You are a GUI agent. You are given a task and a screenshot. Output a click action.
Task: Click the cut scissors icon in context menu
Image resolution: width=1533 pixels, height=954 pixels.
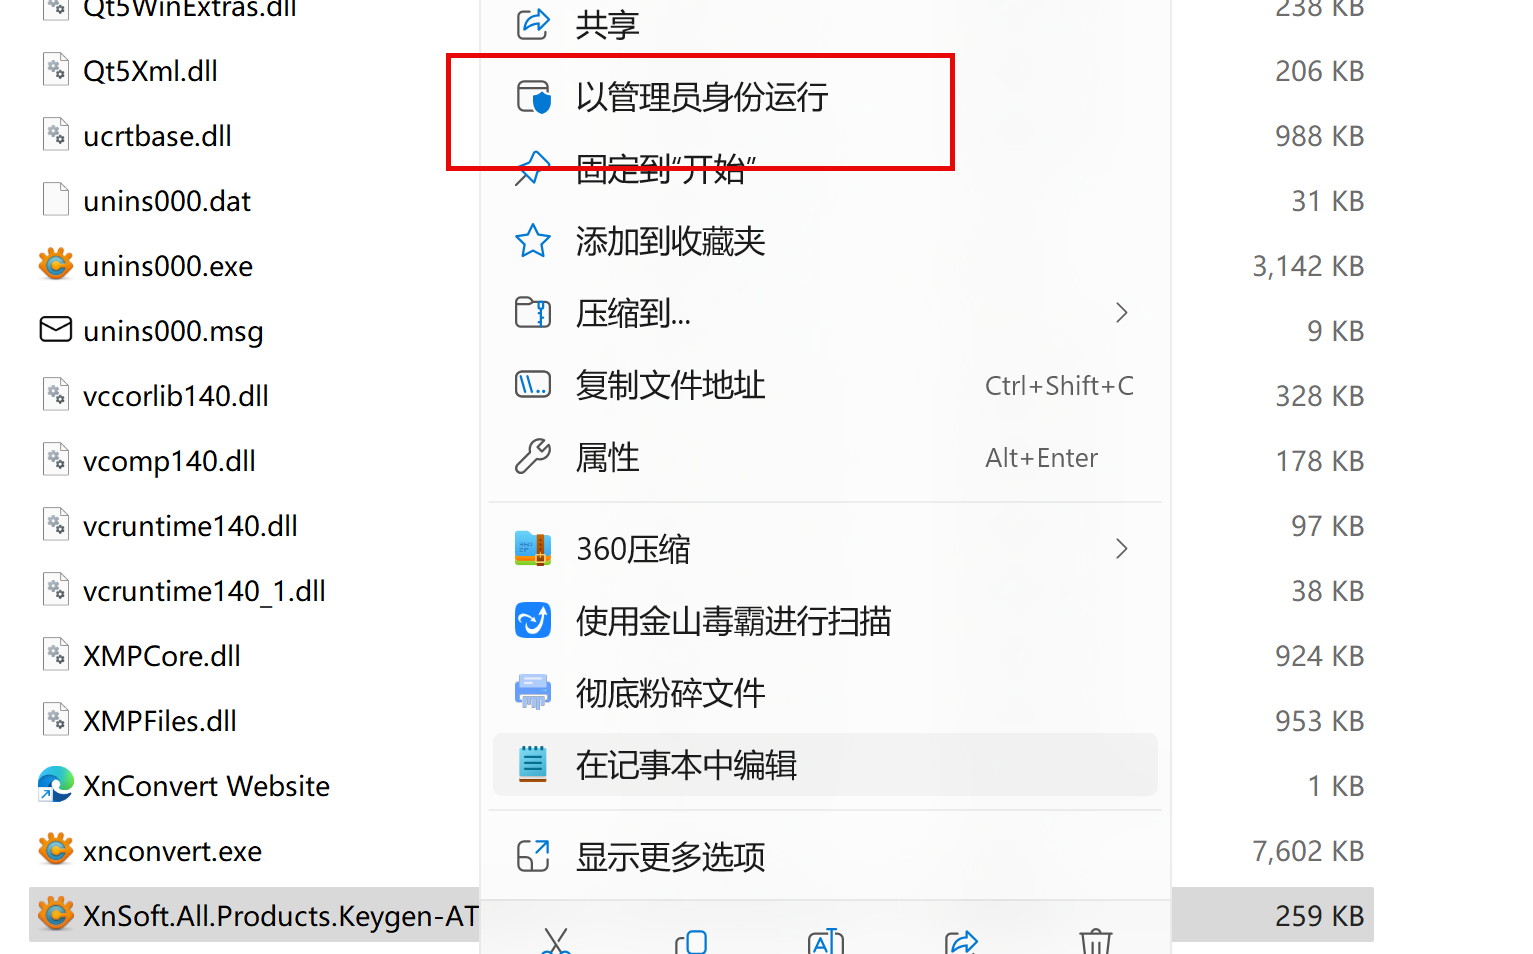pos(556,942)
